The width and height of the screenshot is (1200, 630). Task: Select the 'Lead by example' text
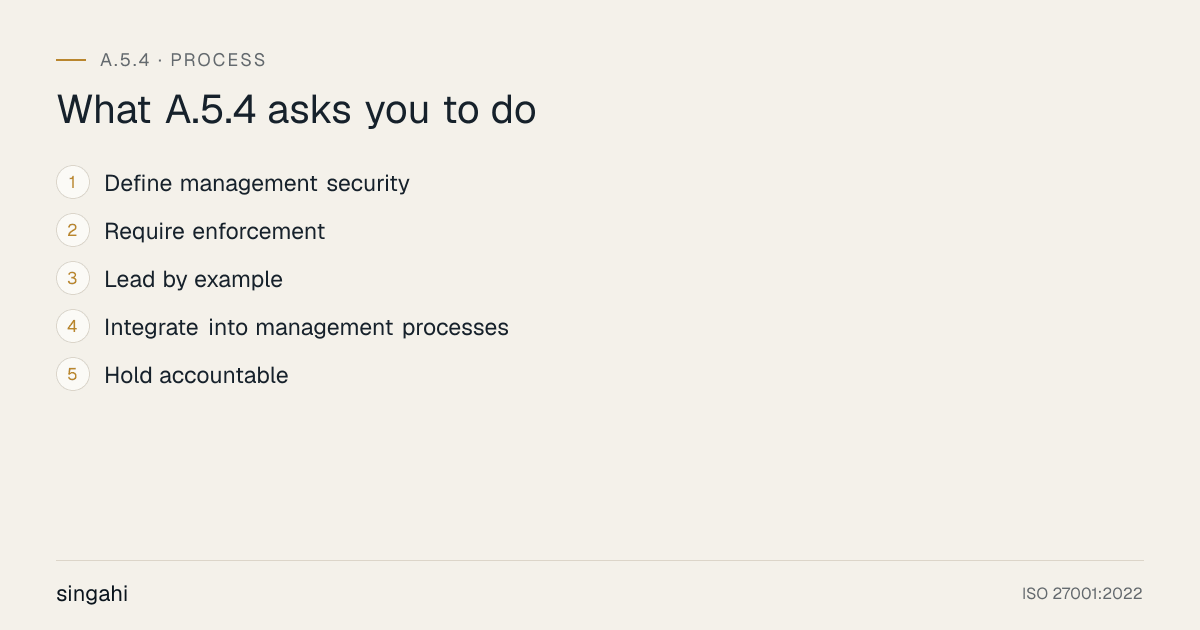194,280
